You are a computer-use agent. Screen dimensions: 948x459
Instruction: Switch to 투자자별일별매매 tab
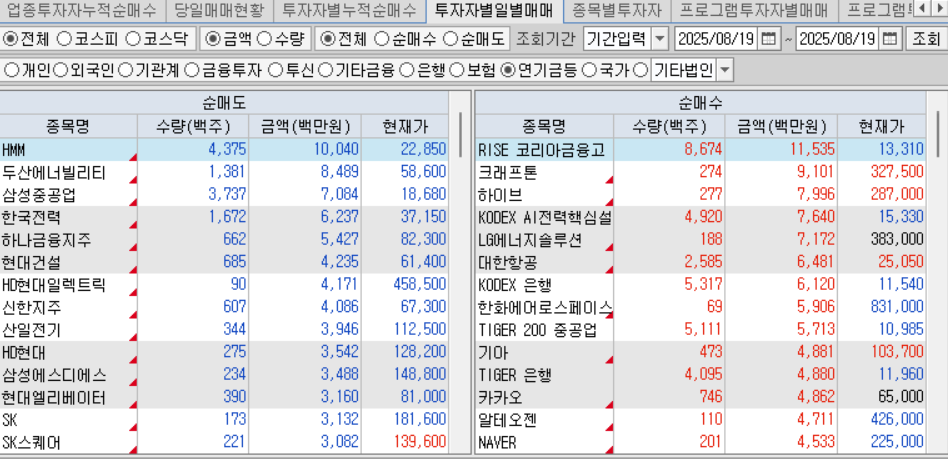coord(494,10)
